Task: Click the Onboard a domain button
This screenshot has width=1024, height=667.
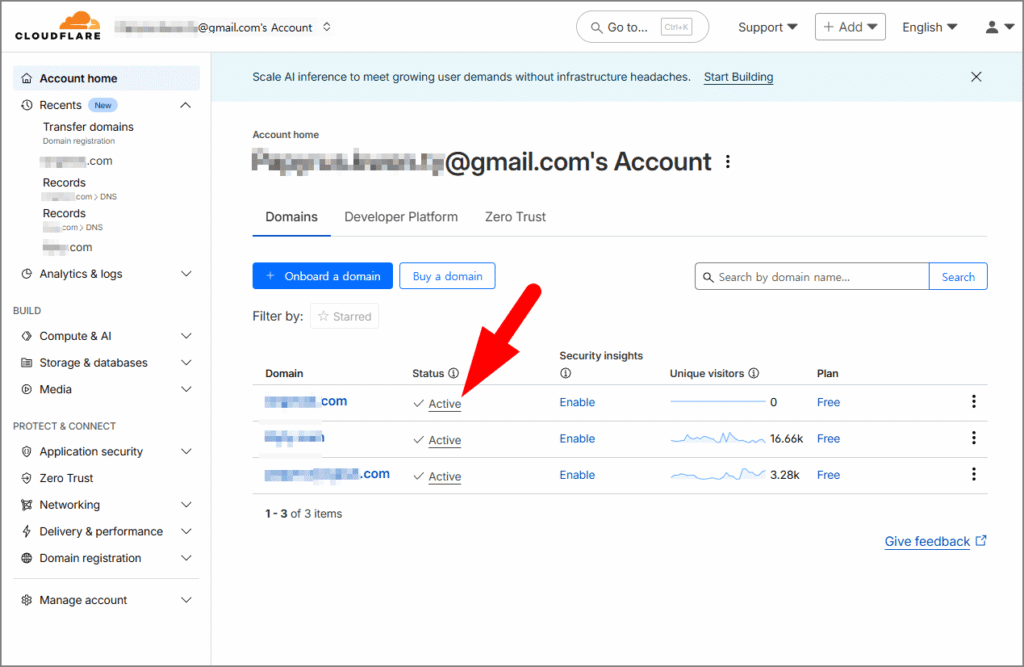Action: 322,276
